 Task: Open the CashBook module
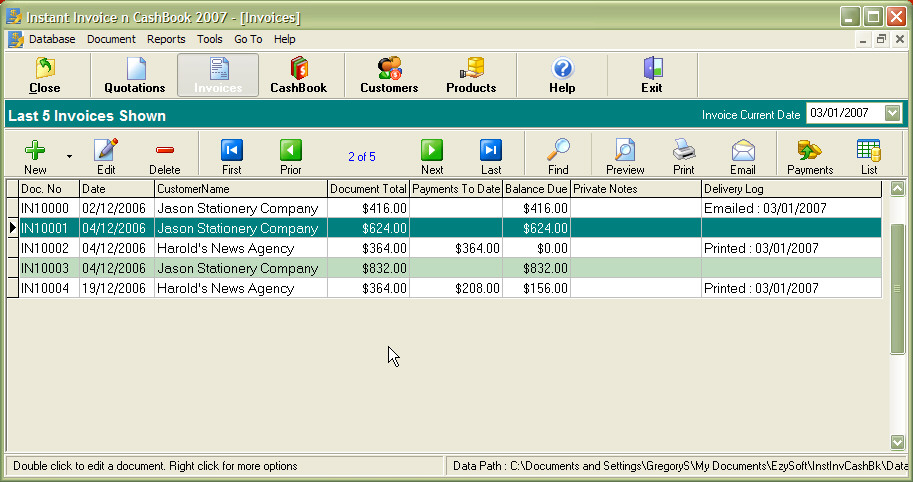click(299, 76)
